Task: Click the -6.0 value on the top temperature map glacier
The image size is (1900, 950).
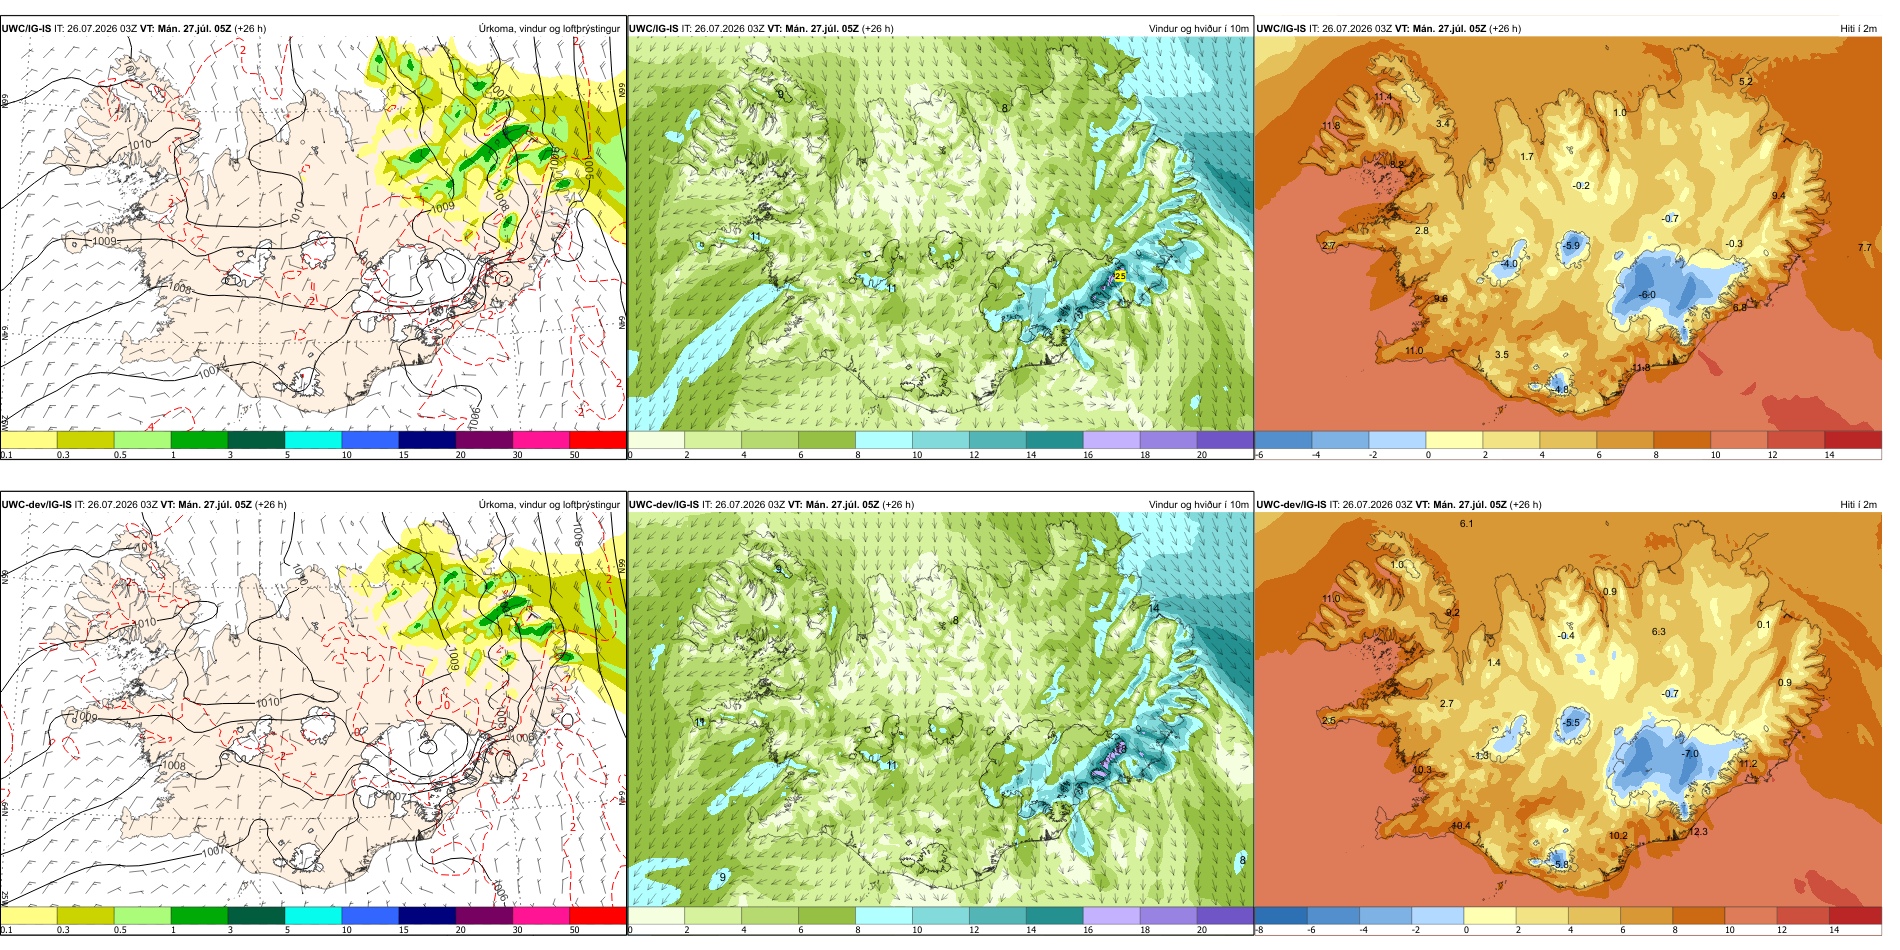Action: point(1647,295)
